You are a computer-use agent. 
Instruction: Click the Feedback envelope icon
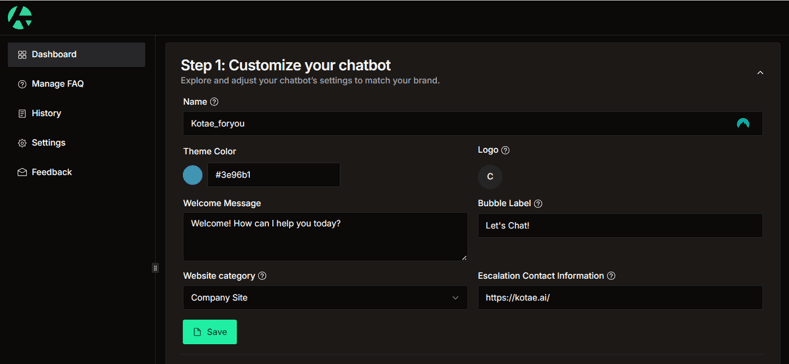click(22, 172)
